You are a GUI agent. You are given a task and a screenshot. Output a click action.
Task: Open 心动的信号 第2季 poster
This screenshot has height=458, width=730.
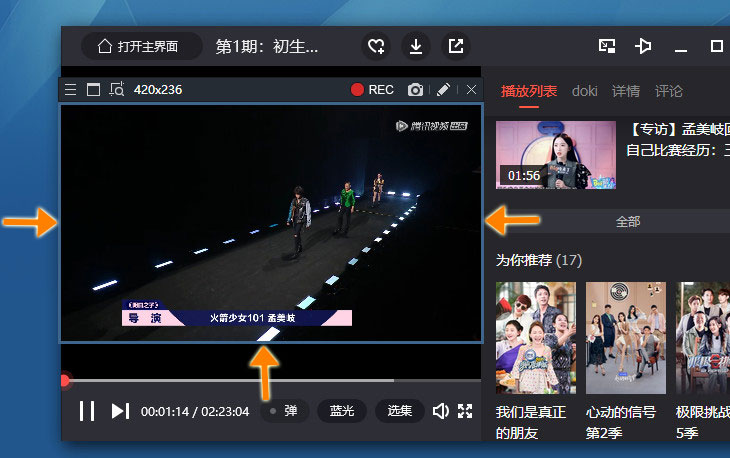tap(626, 338)
